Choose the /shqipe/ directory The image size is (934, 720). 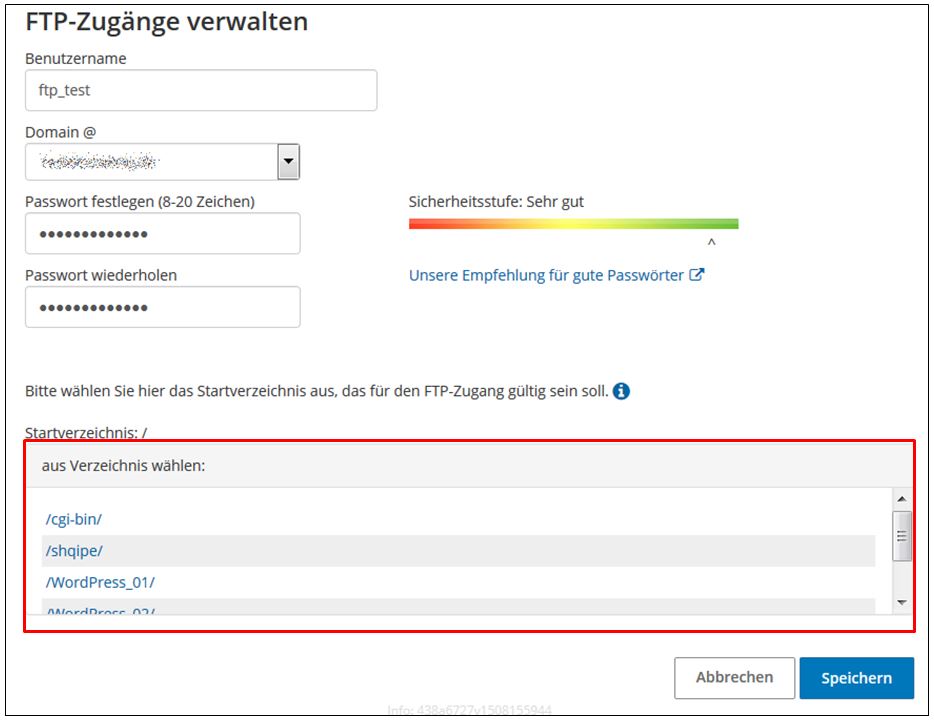pos(74,551)
